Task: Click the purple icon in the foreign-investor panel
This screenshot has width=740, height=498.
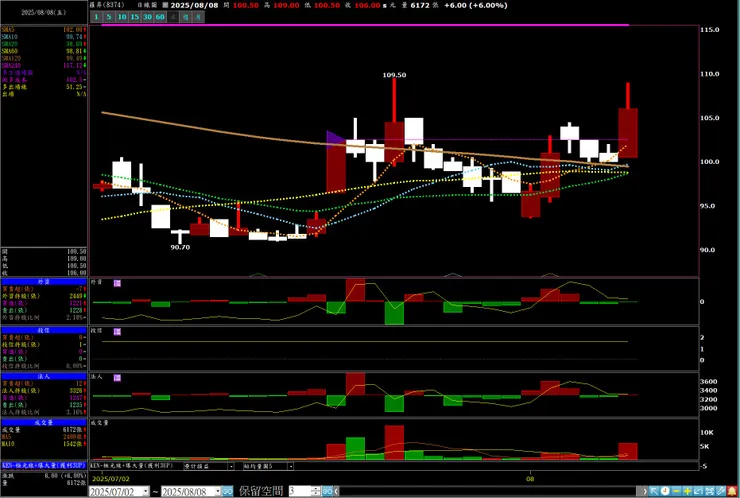Action: pyautogui.click(x=117, y=283)
